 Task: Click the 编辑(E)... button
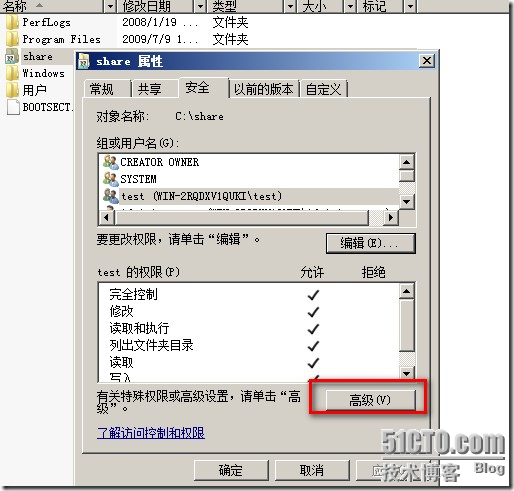371,243
